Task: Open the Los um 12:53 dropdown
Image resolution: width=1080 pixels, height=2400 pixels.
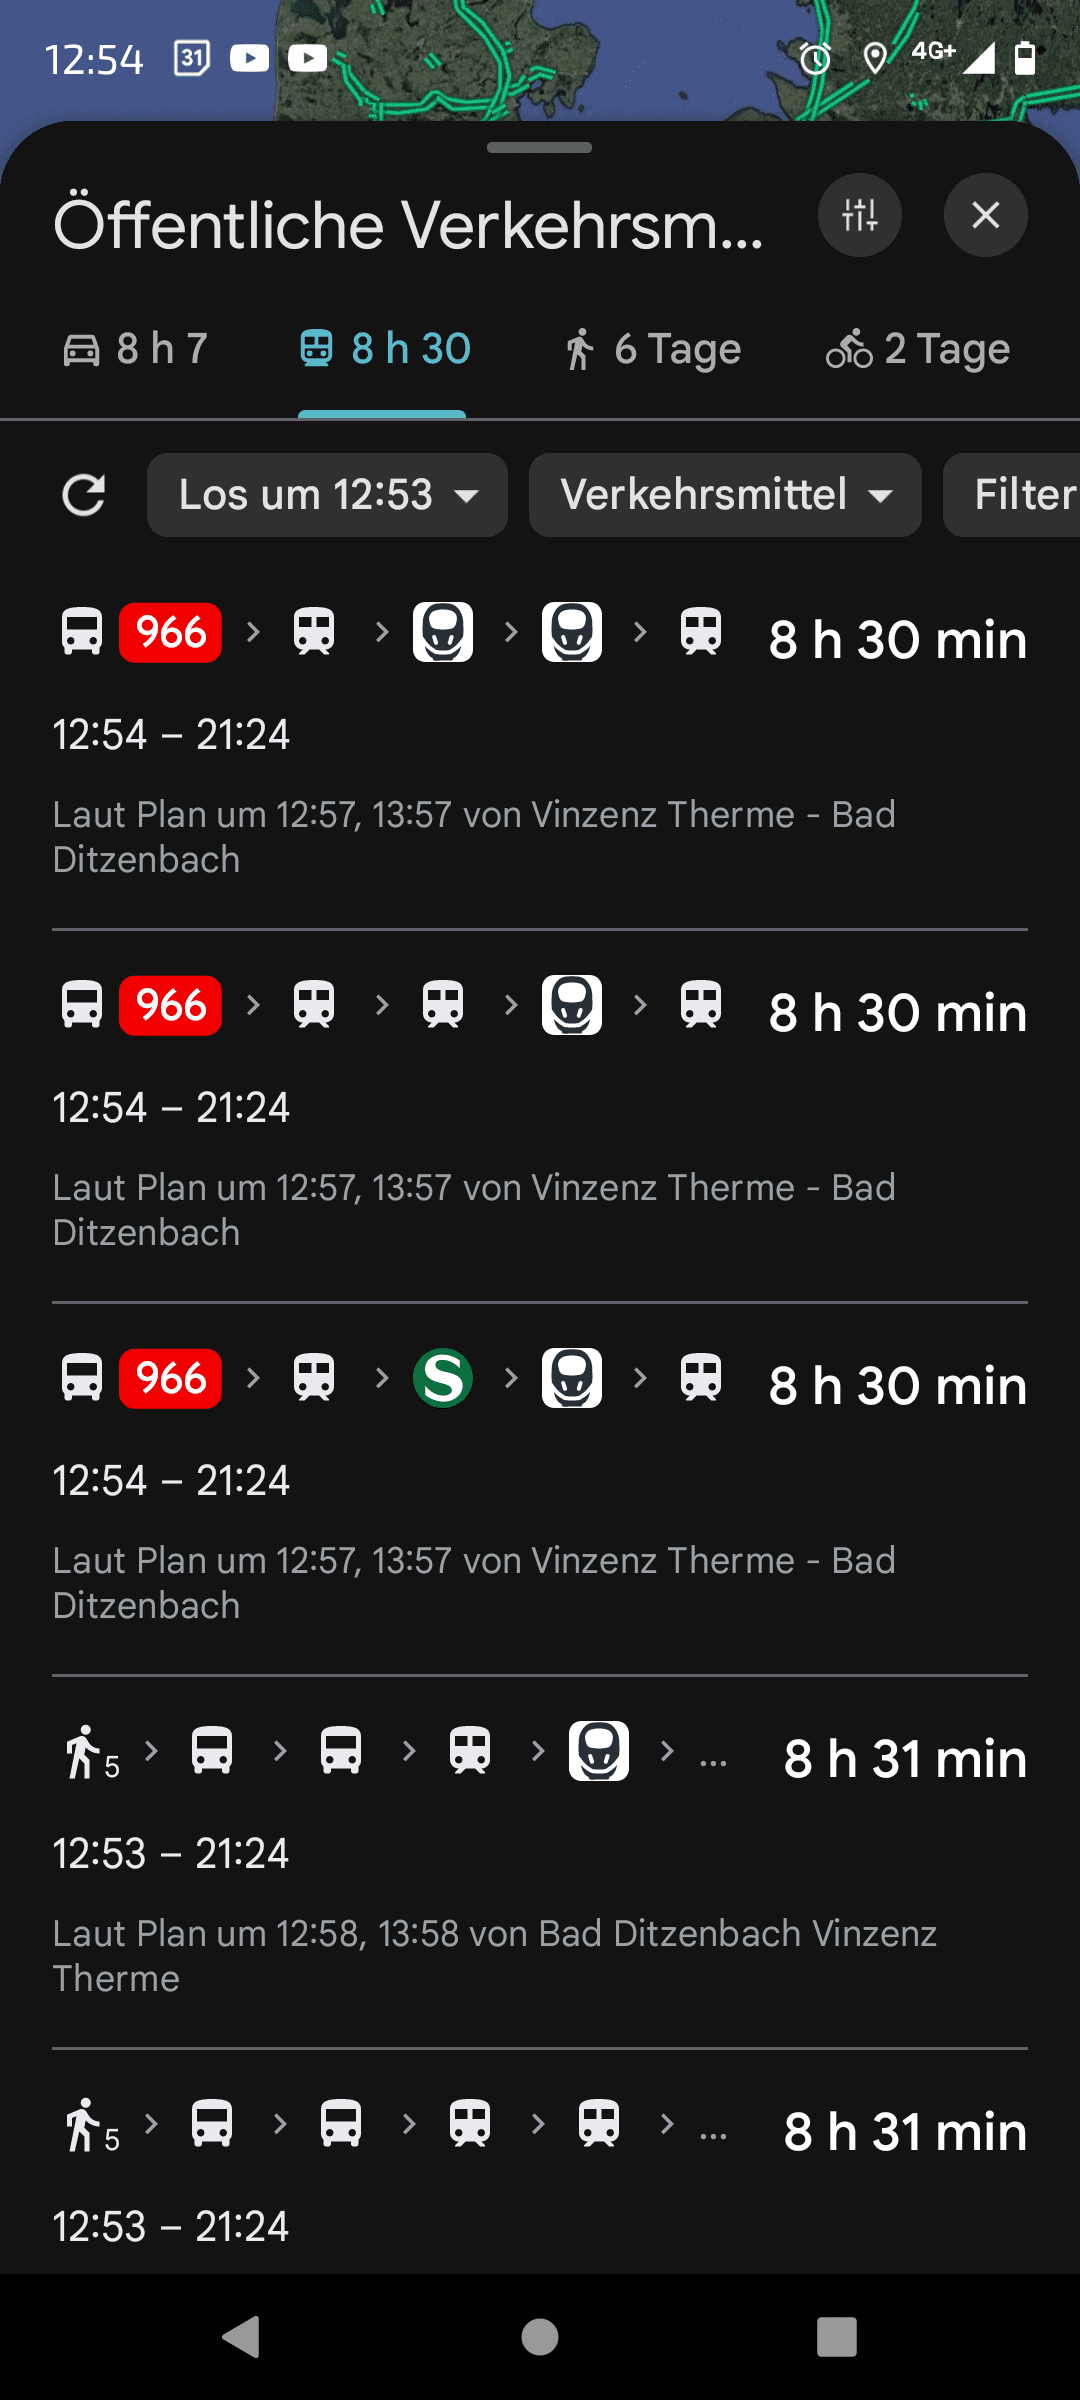Action: tap(327, 495)
